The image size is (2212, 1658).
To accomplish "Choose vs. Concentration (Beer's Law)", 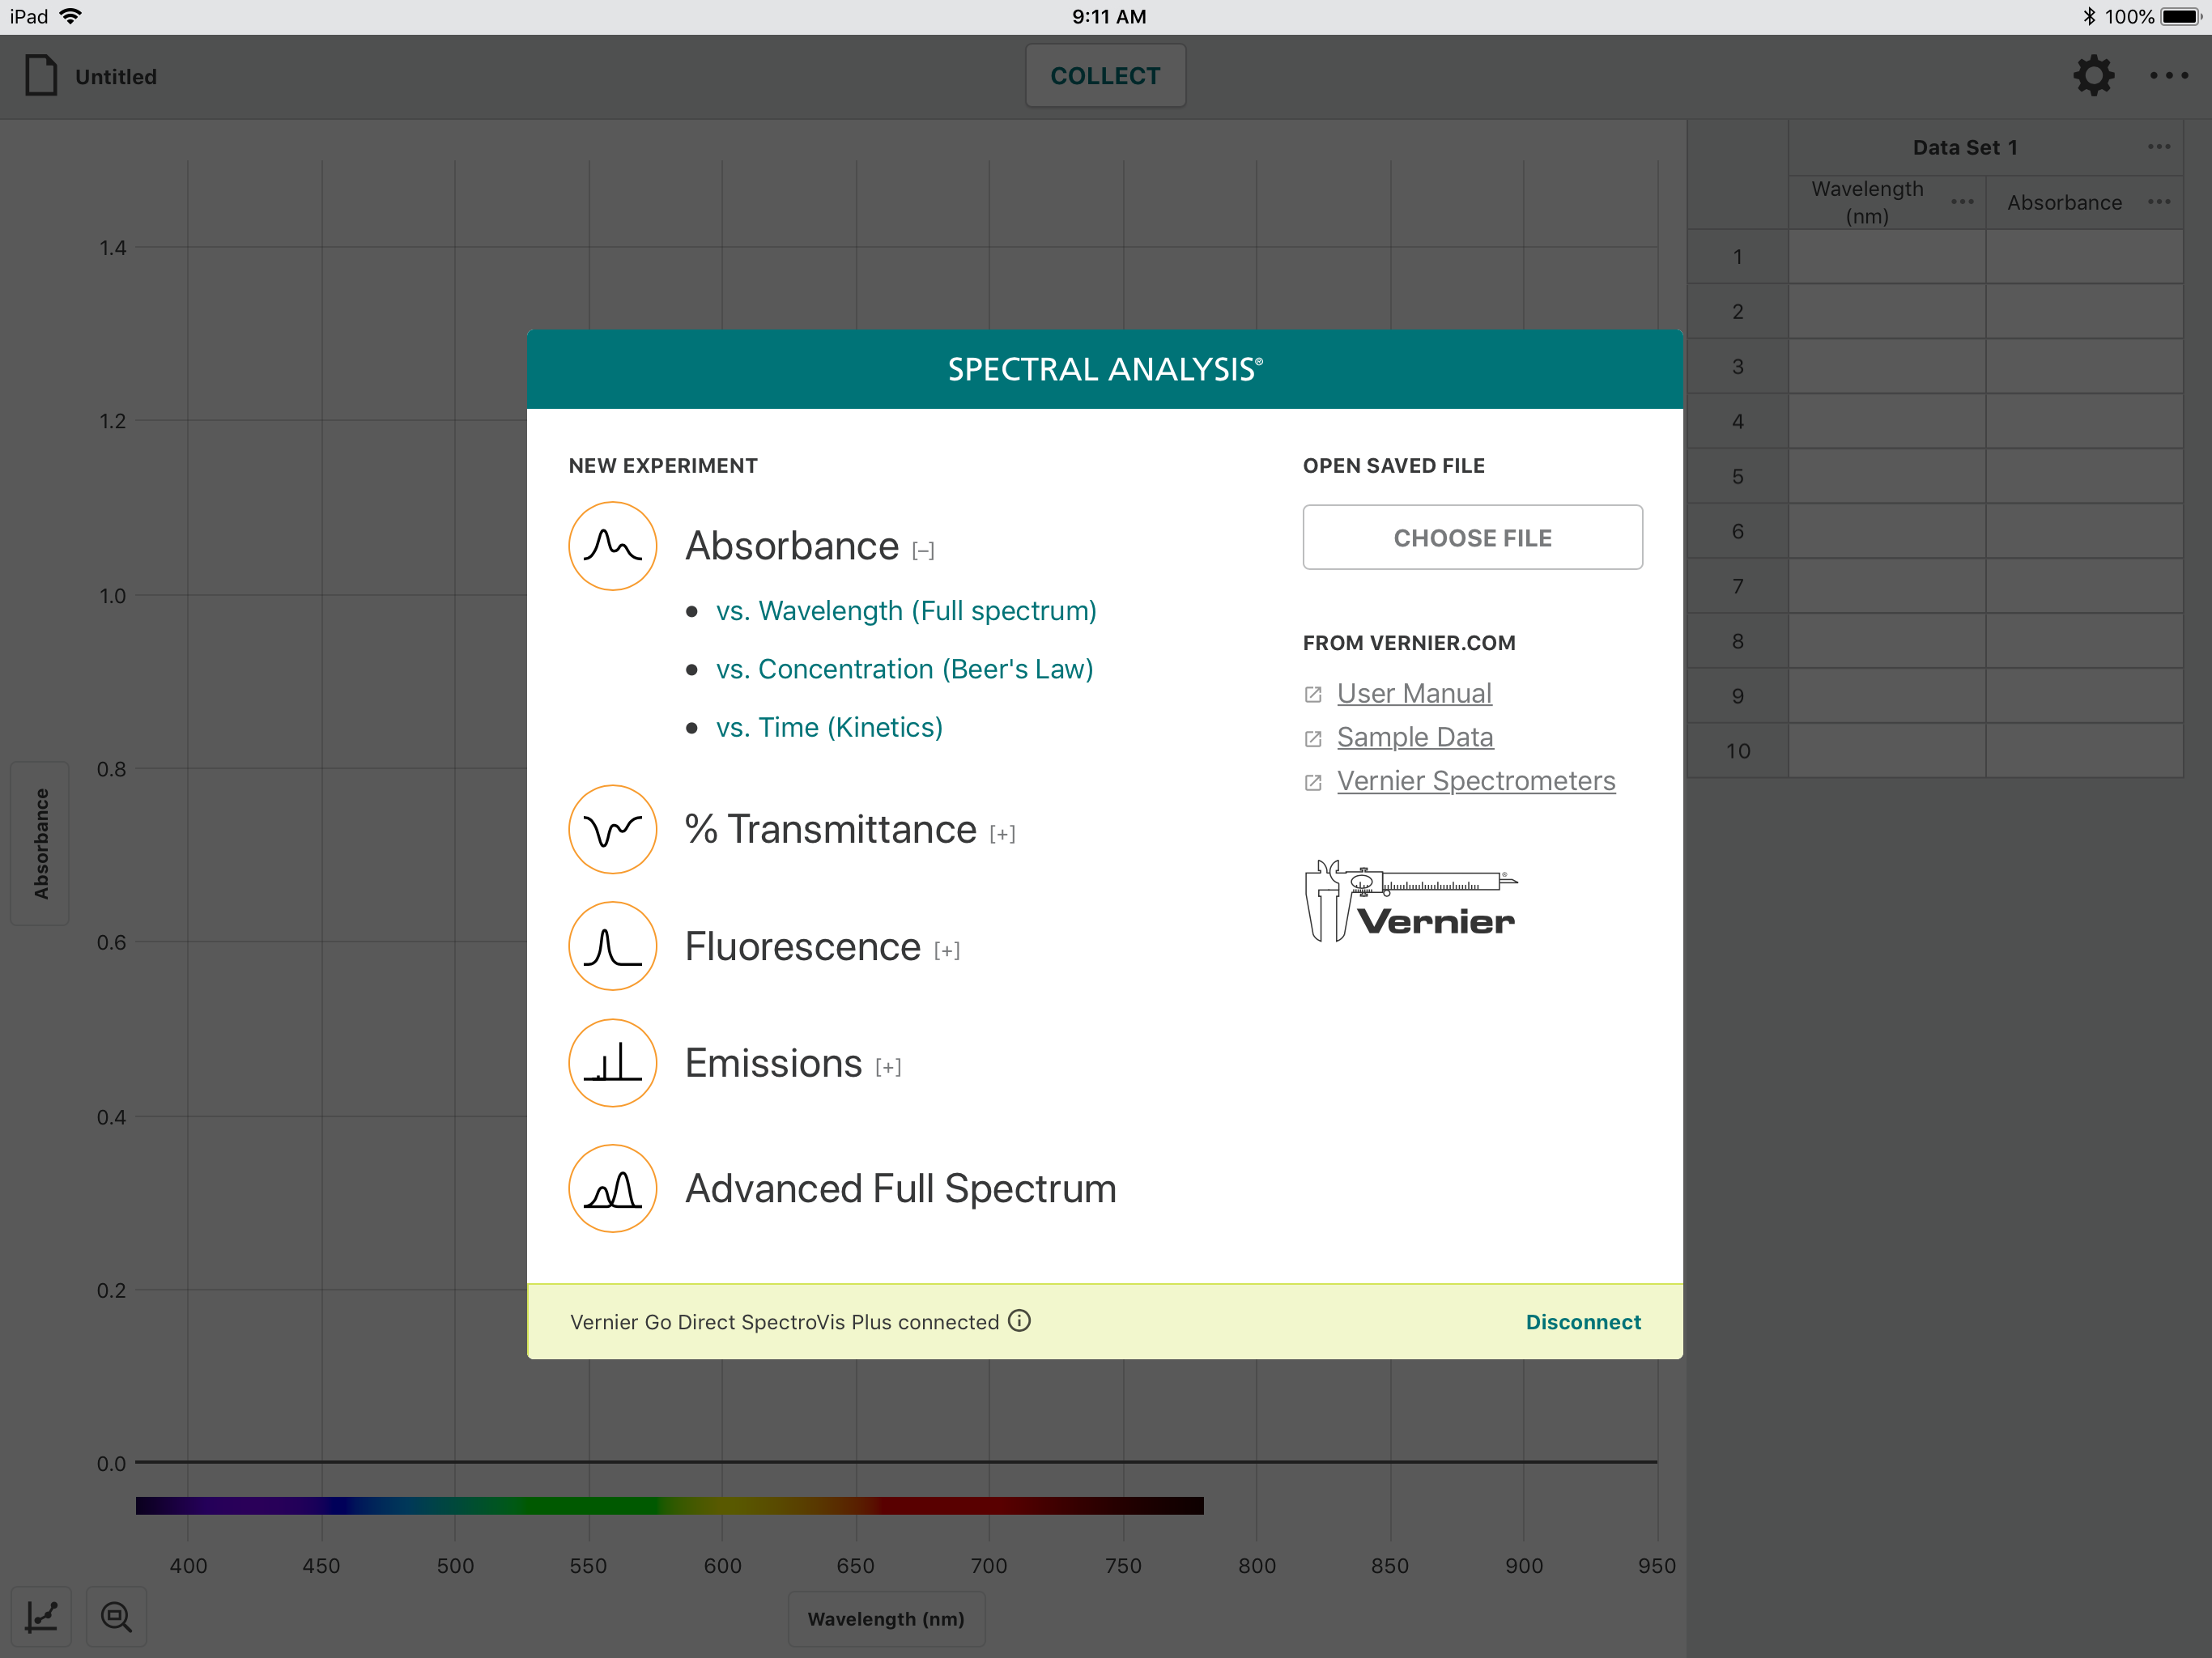I will [904, 669].
